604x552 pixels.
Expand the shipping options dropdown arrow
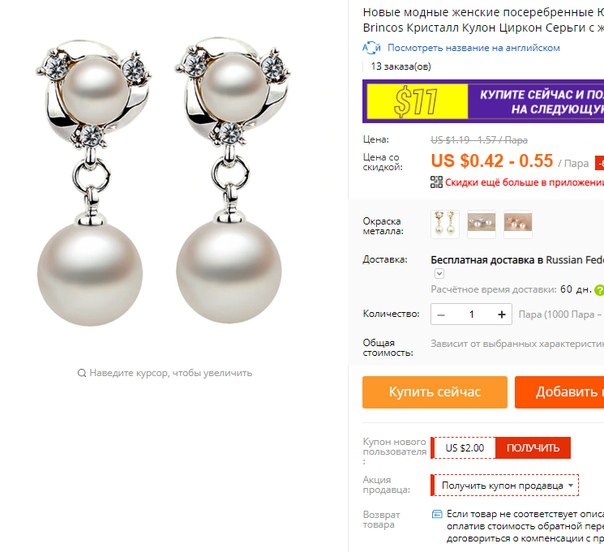(x=439, y=273)
